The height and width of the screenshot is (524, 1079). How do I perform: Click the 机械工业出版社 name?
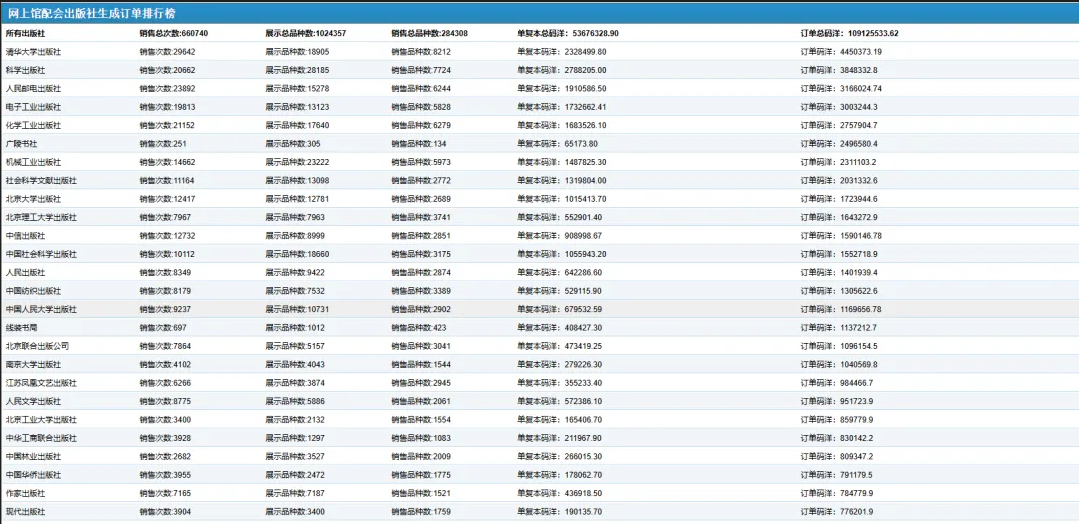click(33, 162)
